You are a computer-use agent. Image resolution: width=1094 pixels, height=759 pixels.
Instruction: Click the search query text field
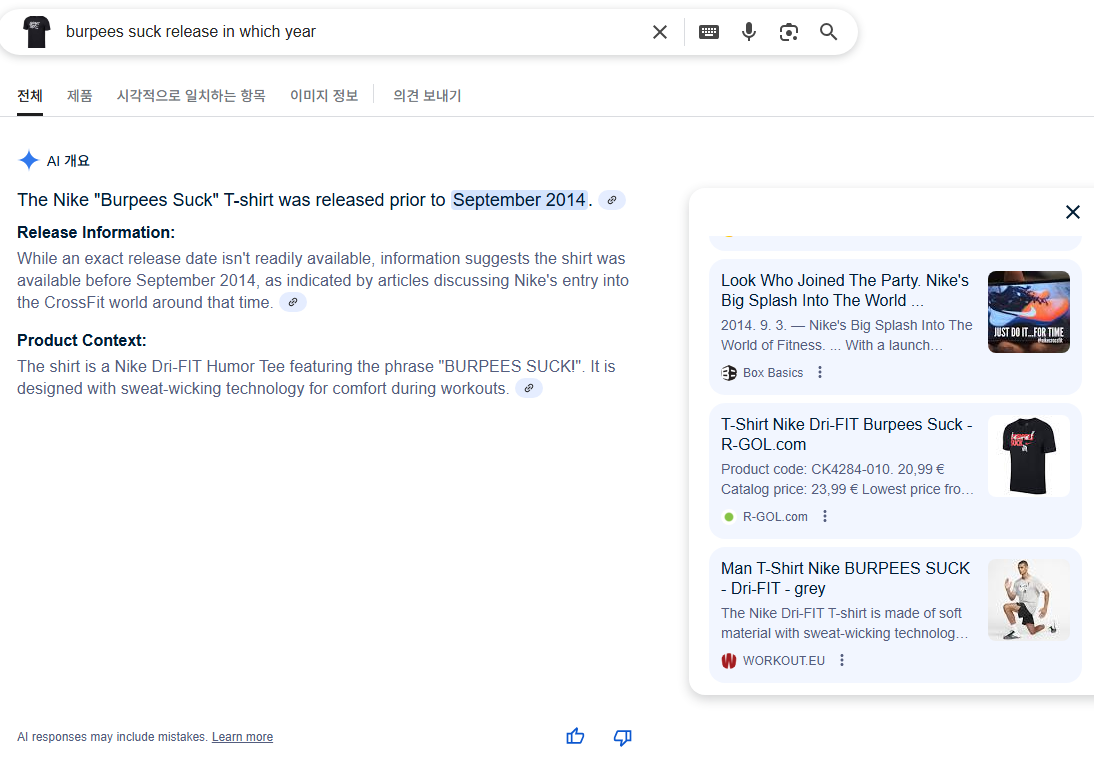click(x=352, y=32)
